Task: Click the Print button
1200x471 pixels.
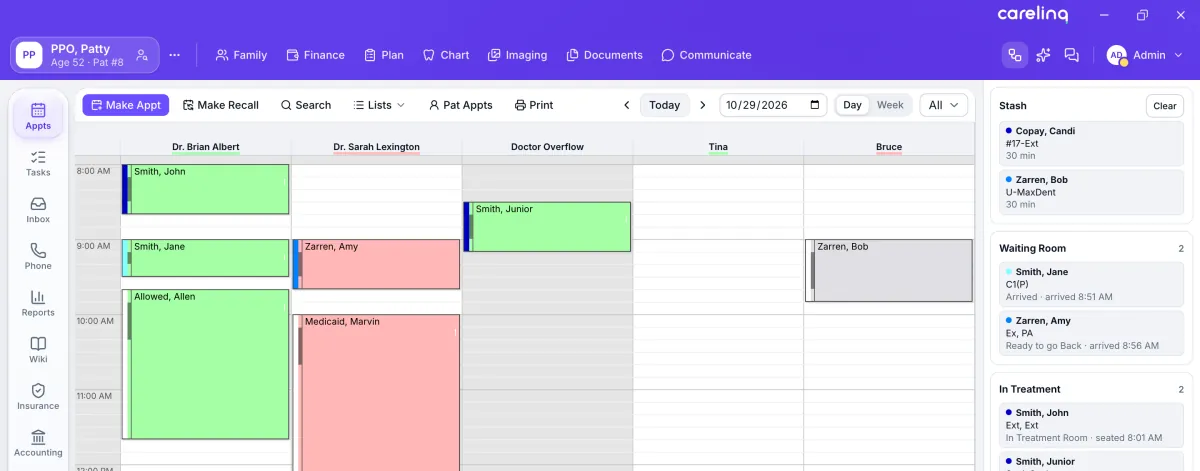Action: click(x=534, y=105)
